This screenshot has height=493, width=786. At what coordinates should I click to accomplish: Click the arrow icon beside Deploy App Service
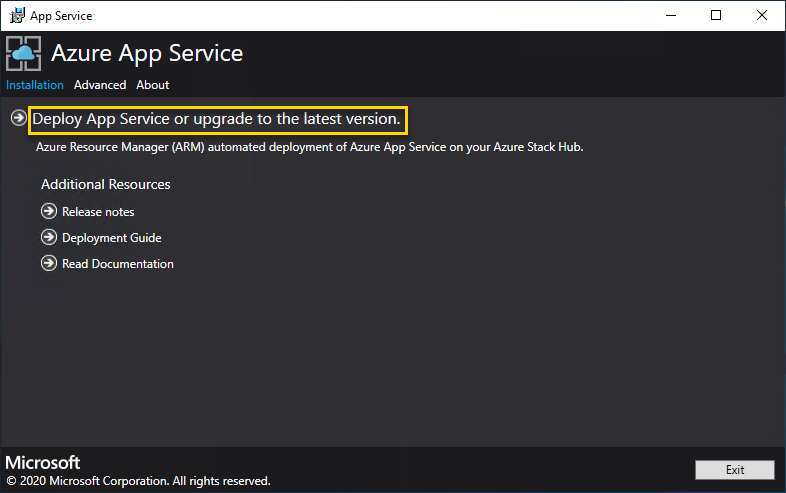19,119
